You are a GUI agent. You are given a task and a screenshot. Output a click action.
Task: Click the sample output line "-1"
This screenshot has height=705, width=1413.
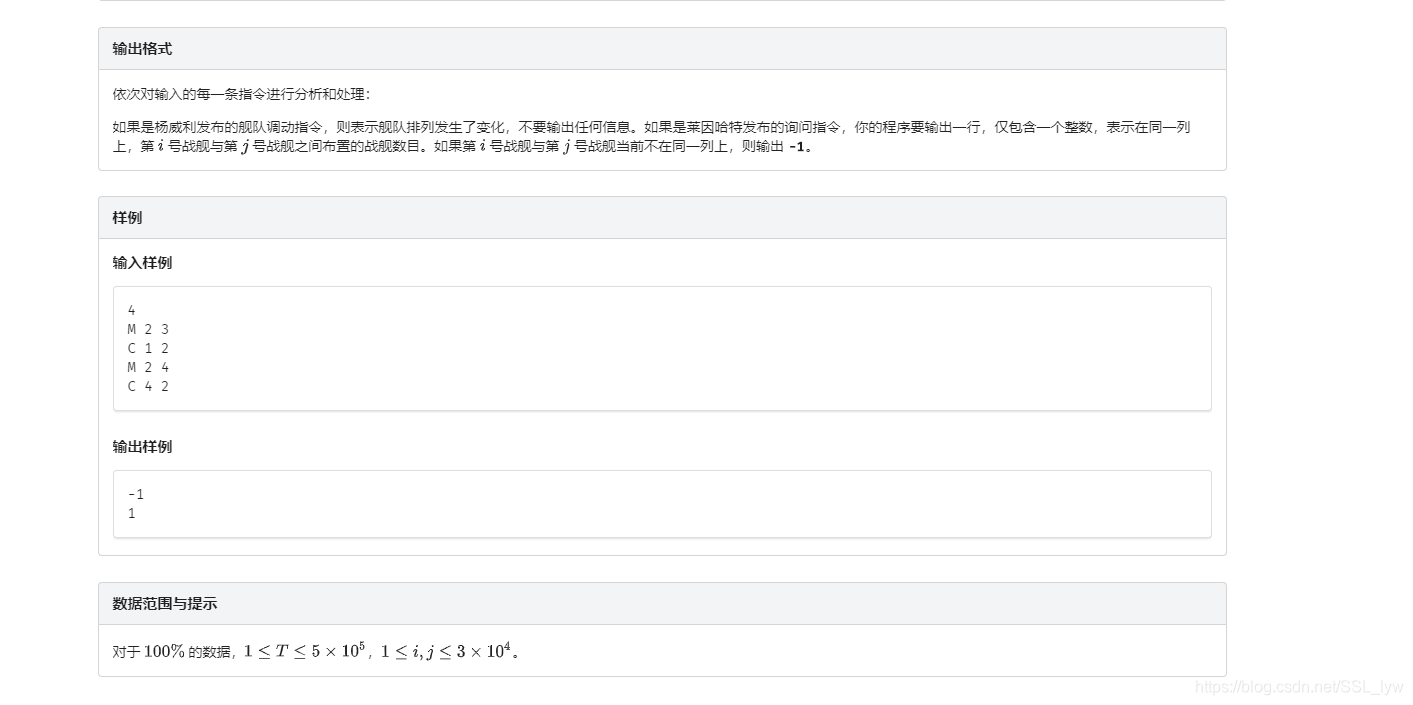pyautogui.click(x=136, y=494)
